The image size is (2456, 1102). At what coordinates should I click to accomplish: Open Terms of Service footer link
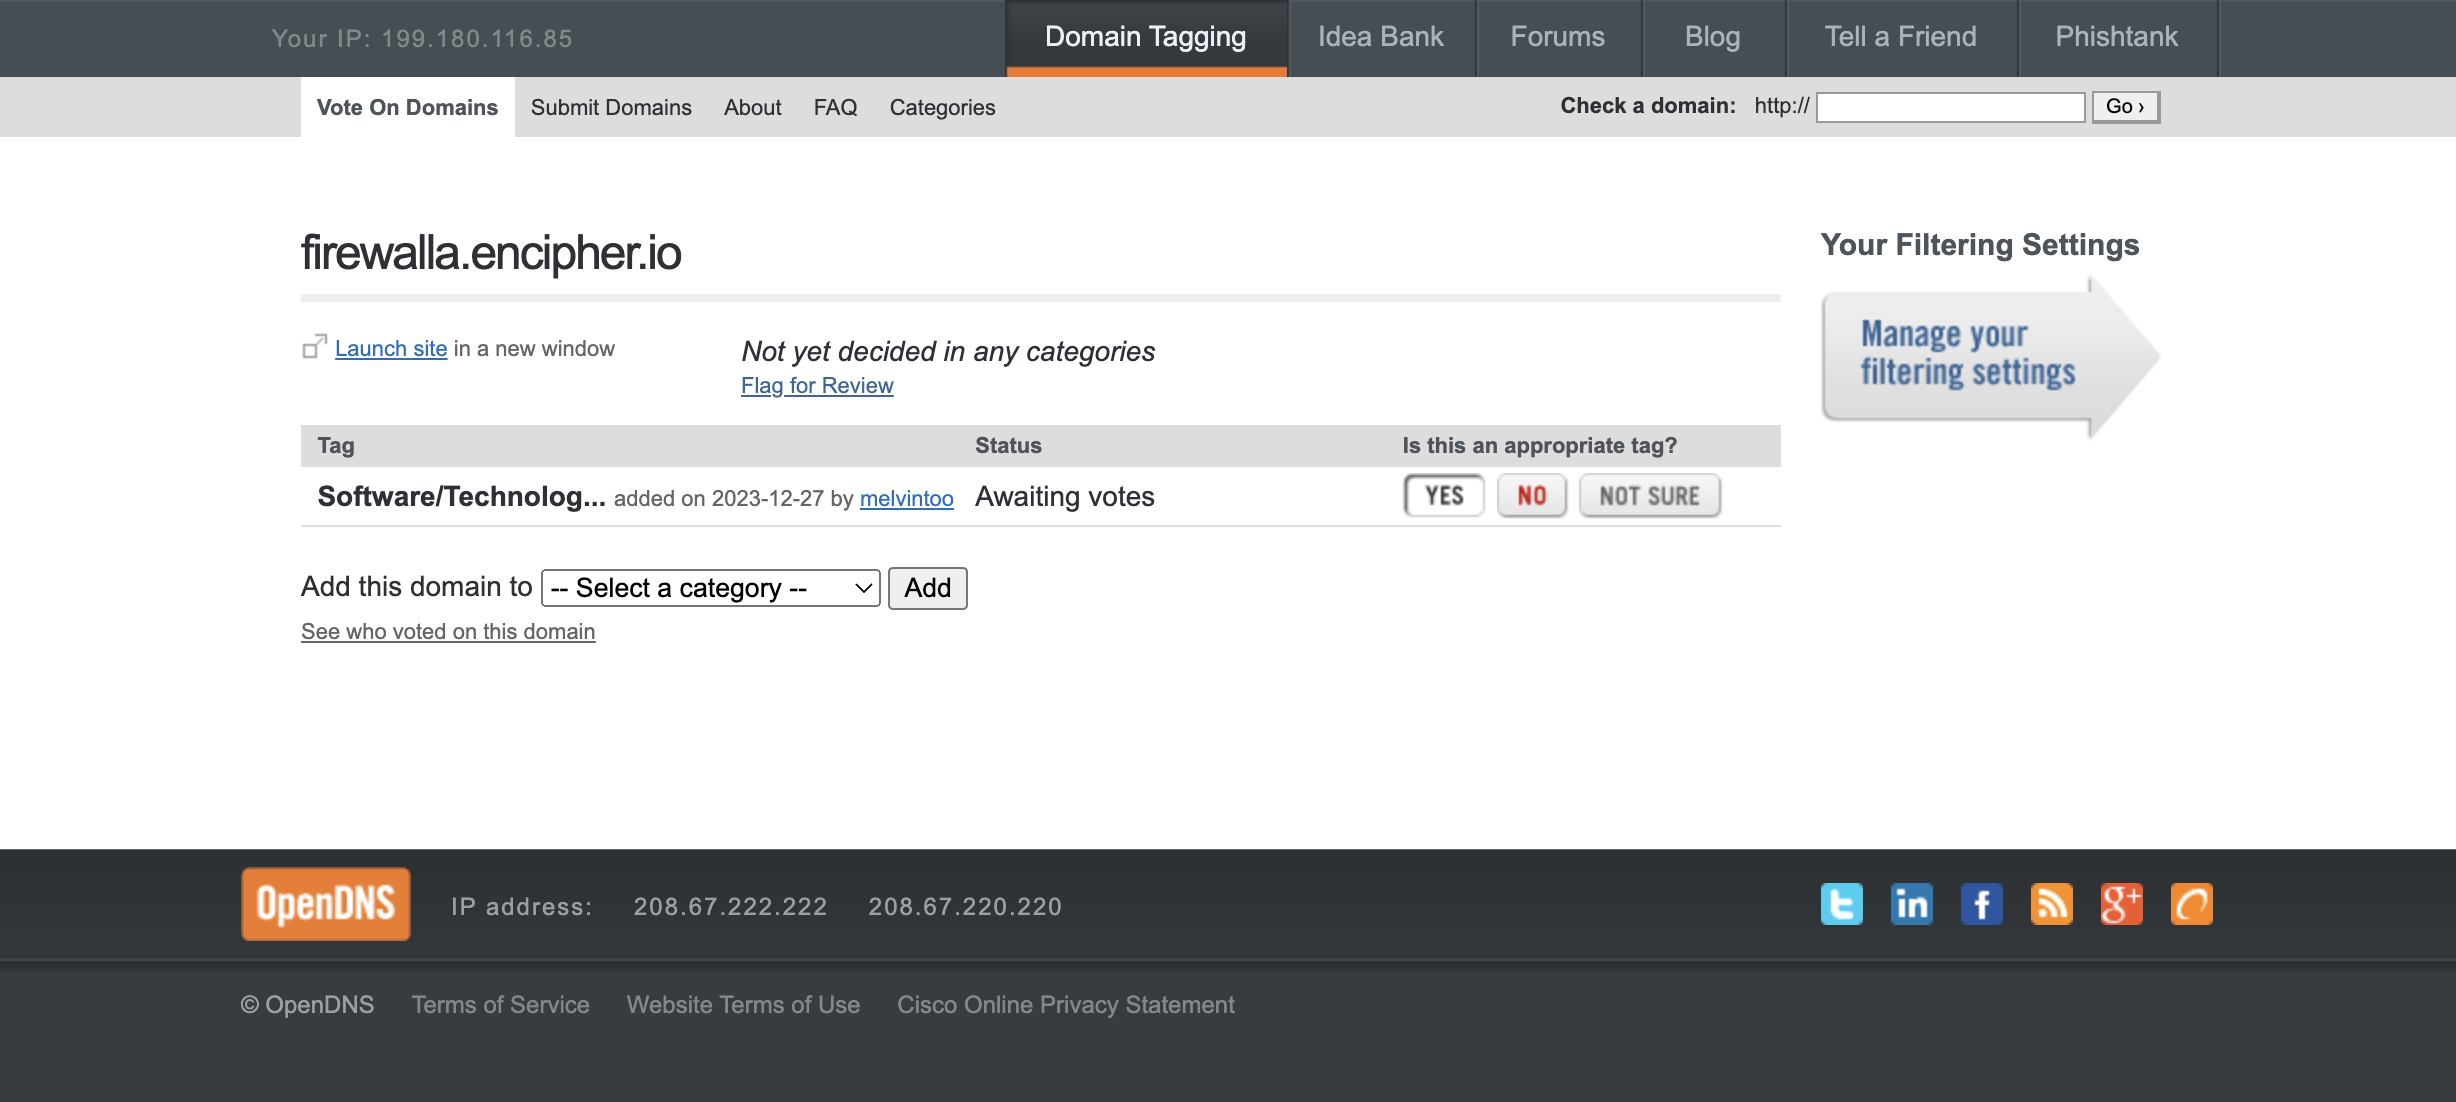[x=501, y=1005]
